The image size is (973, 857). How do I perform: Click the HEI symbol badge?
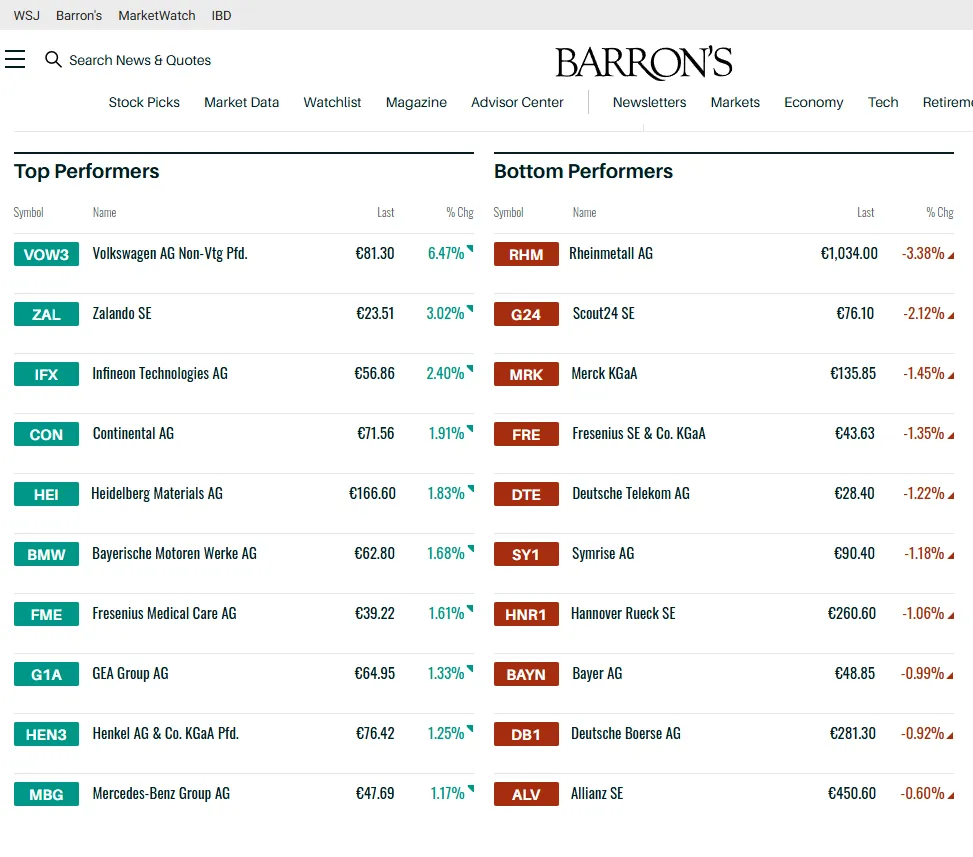coord(47,494)
